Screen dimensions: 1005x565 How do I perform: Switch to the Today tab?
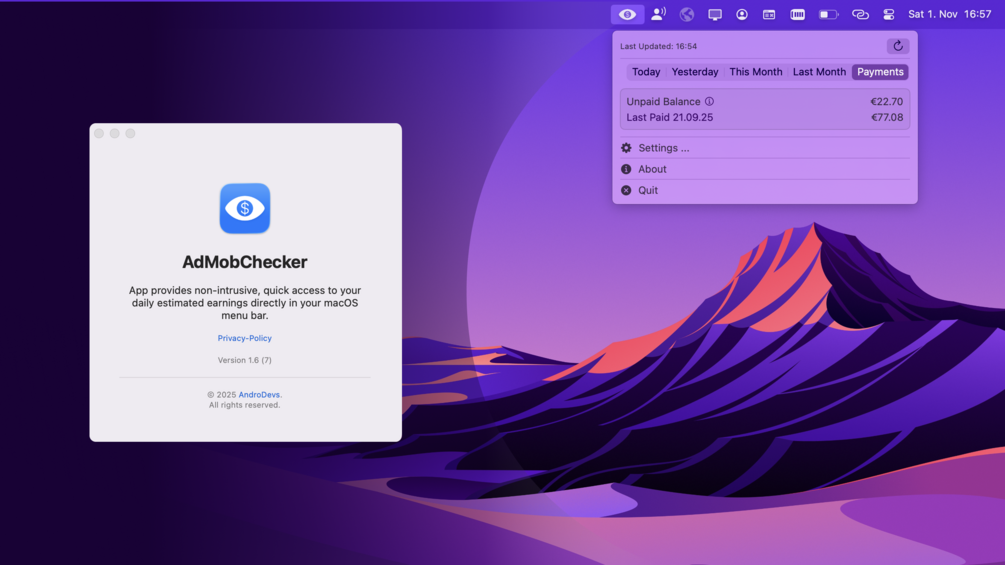646,72
